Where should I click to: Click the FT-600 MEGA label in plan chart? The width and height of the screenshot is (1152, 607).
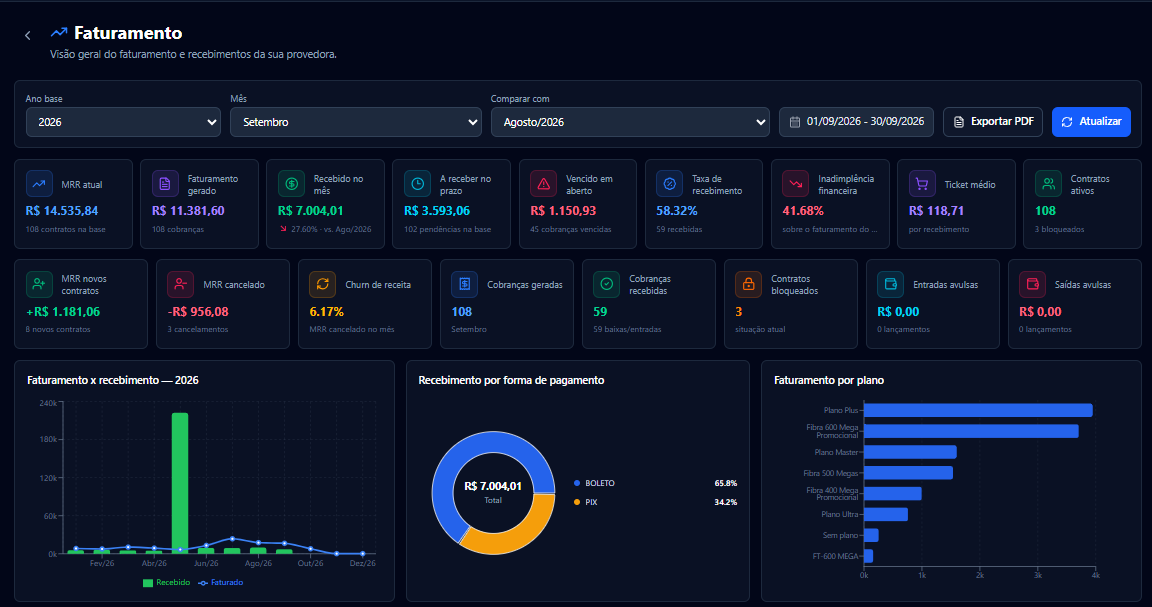(x=835, y=556)
